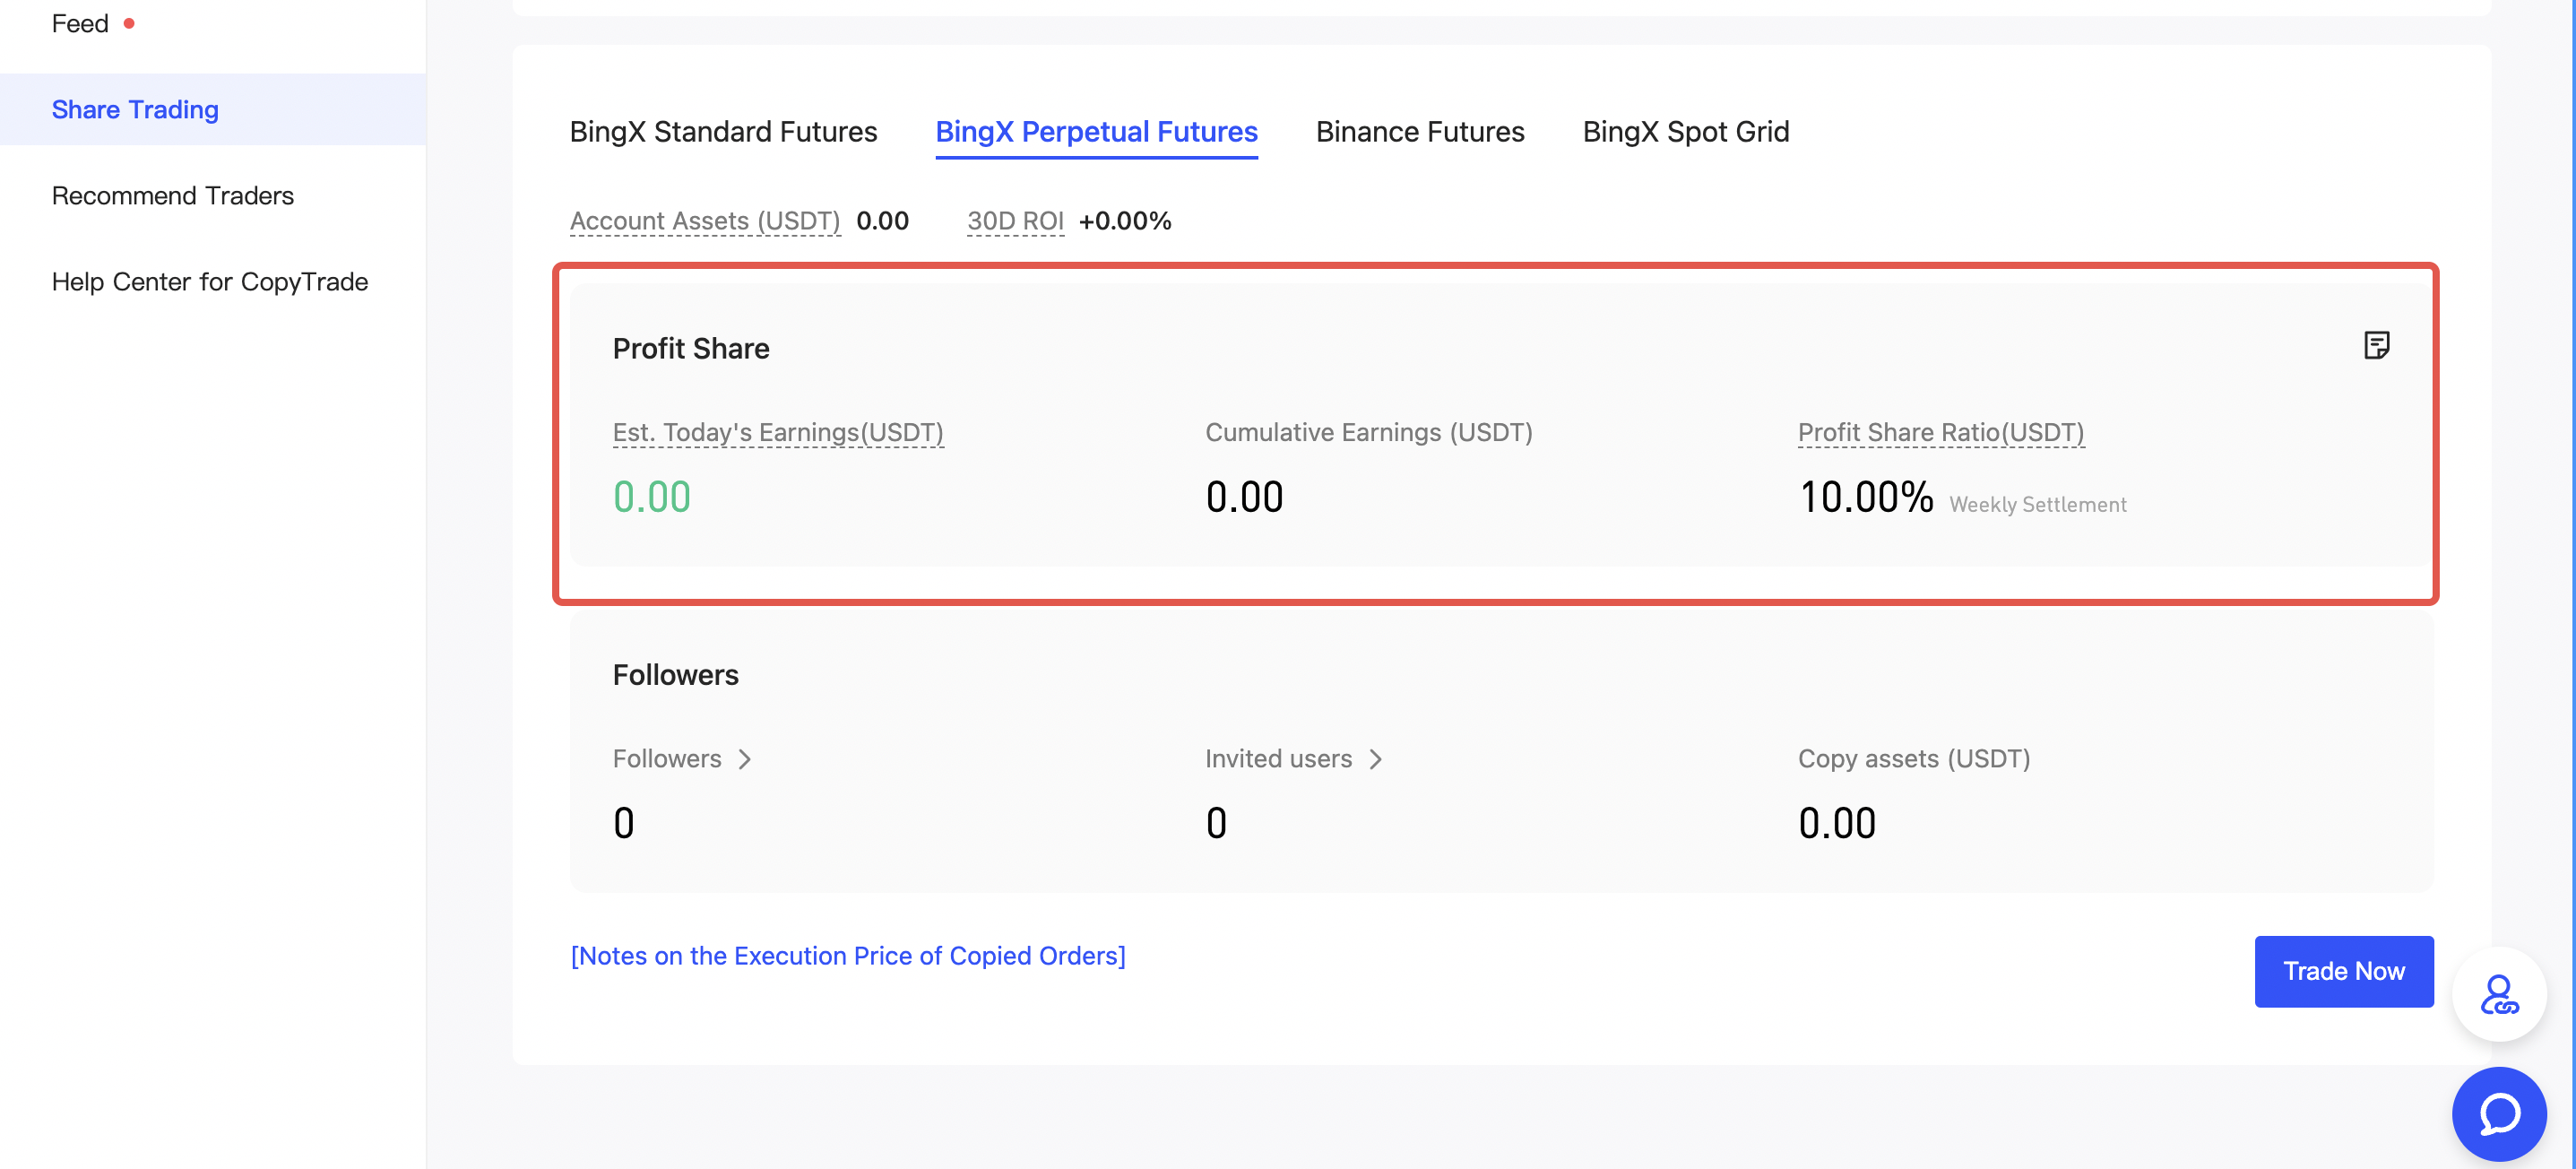The image size is (2576, 1169).
Task: Switch to BingX Standard Futures tab
Action: click(x=723, y=132)
